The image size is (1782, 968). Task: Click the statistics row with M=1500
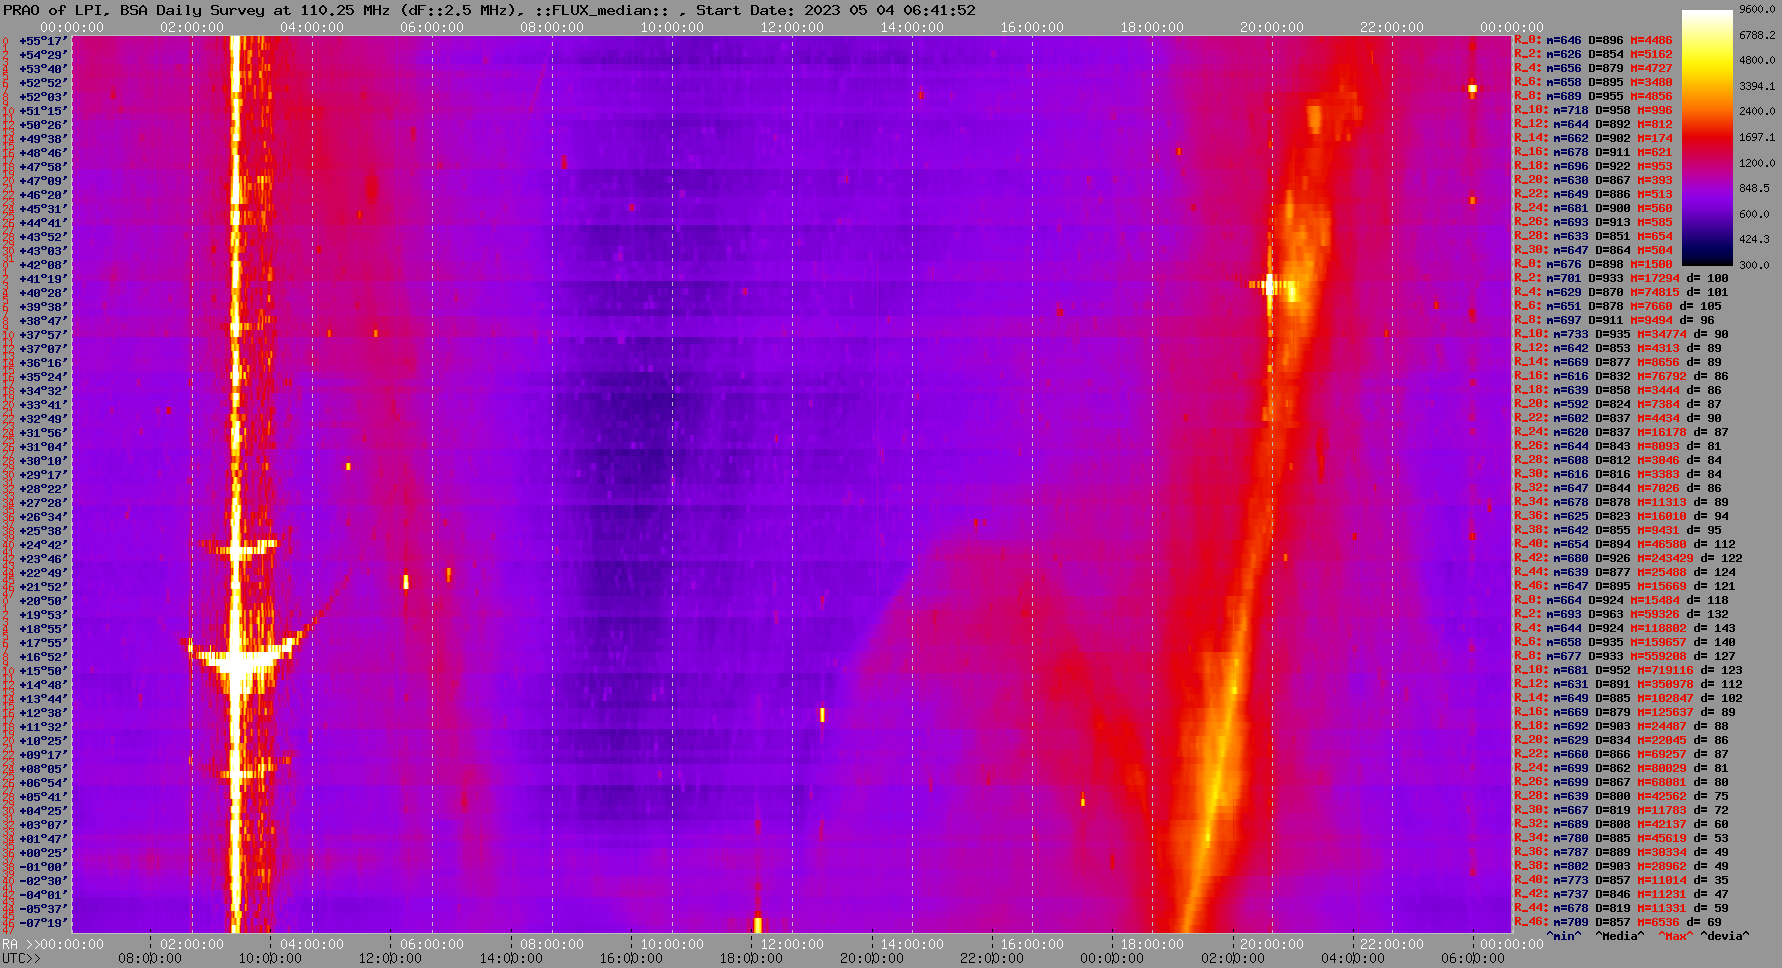tap(1593, 265)
